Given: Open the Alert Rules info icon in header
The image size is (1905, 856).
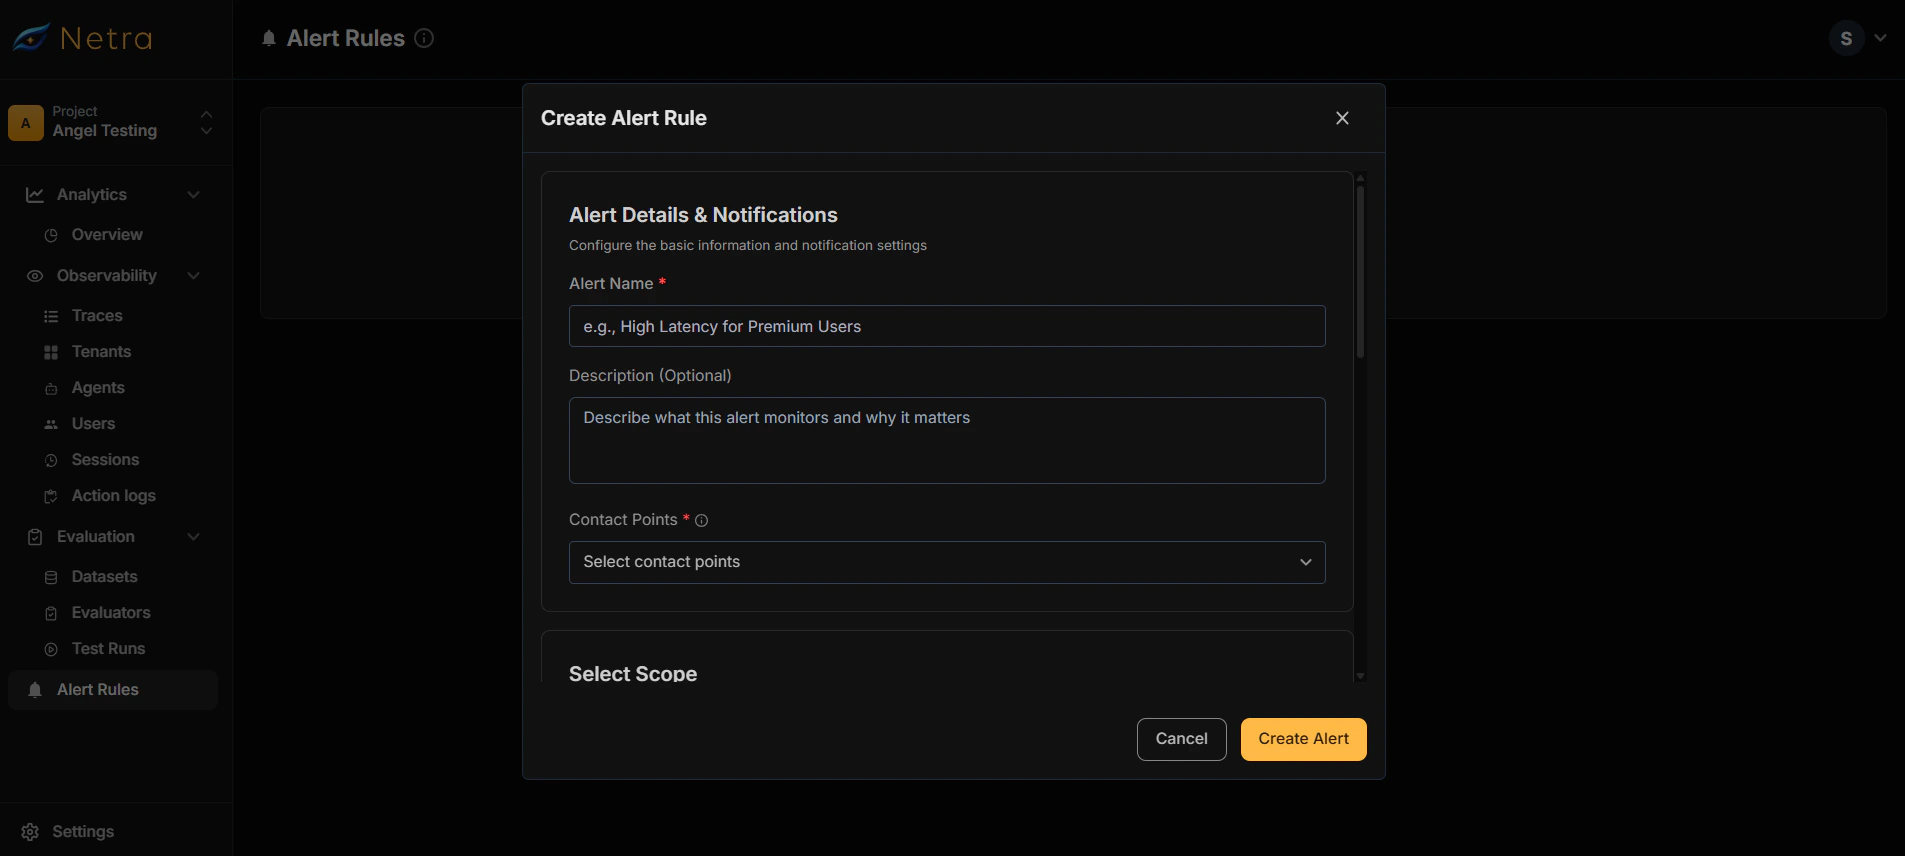Looking at the screenshot, I should (424, 38).
